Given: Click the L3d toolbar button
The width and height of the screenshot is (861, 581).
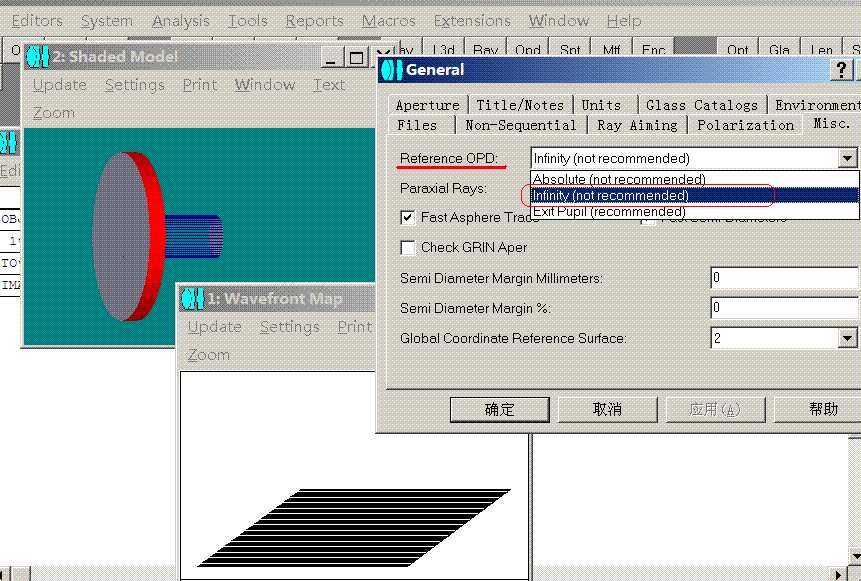Looking at the screenshot, I should coord(443,48).
